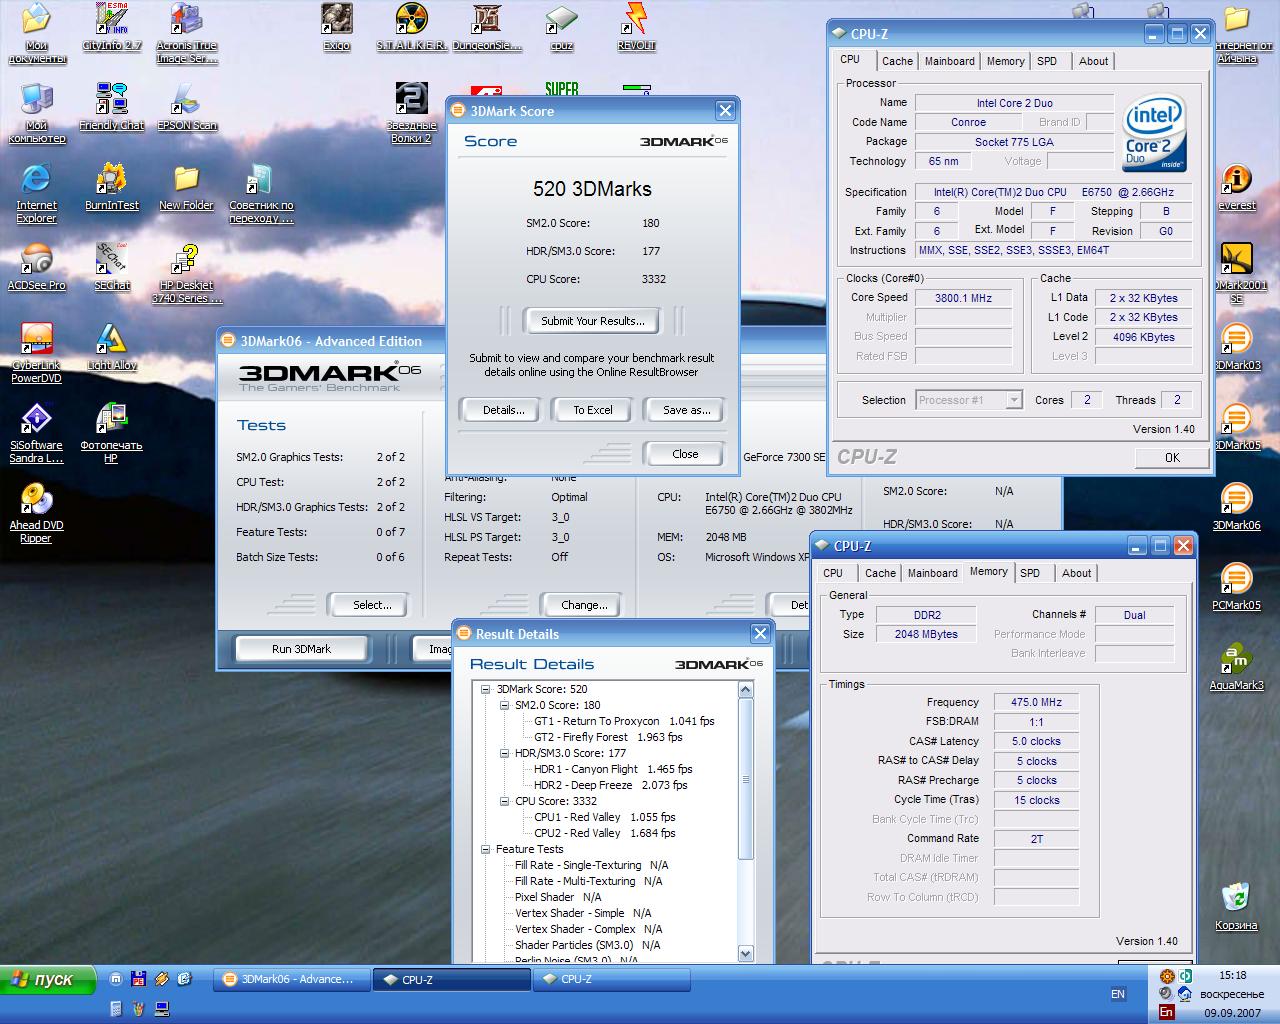Collapse the CPU Score: 3332 node
The height and width of the screenshot is (1024, 1280).
505,801
